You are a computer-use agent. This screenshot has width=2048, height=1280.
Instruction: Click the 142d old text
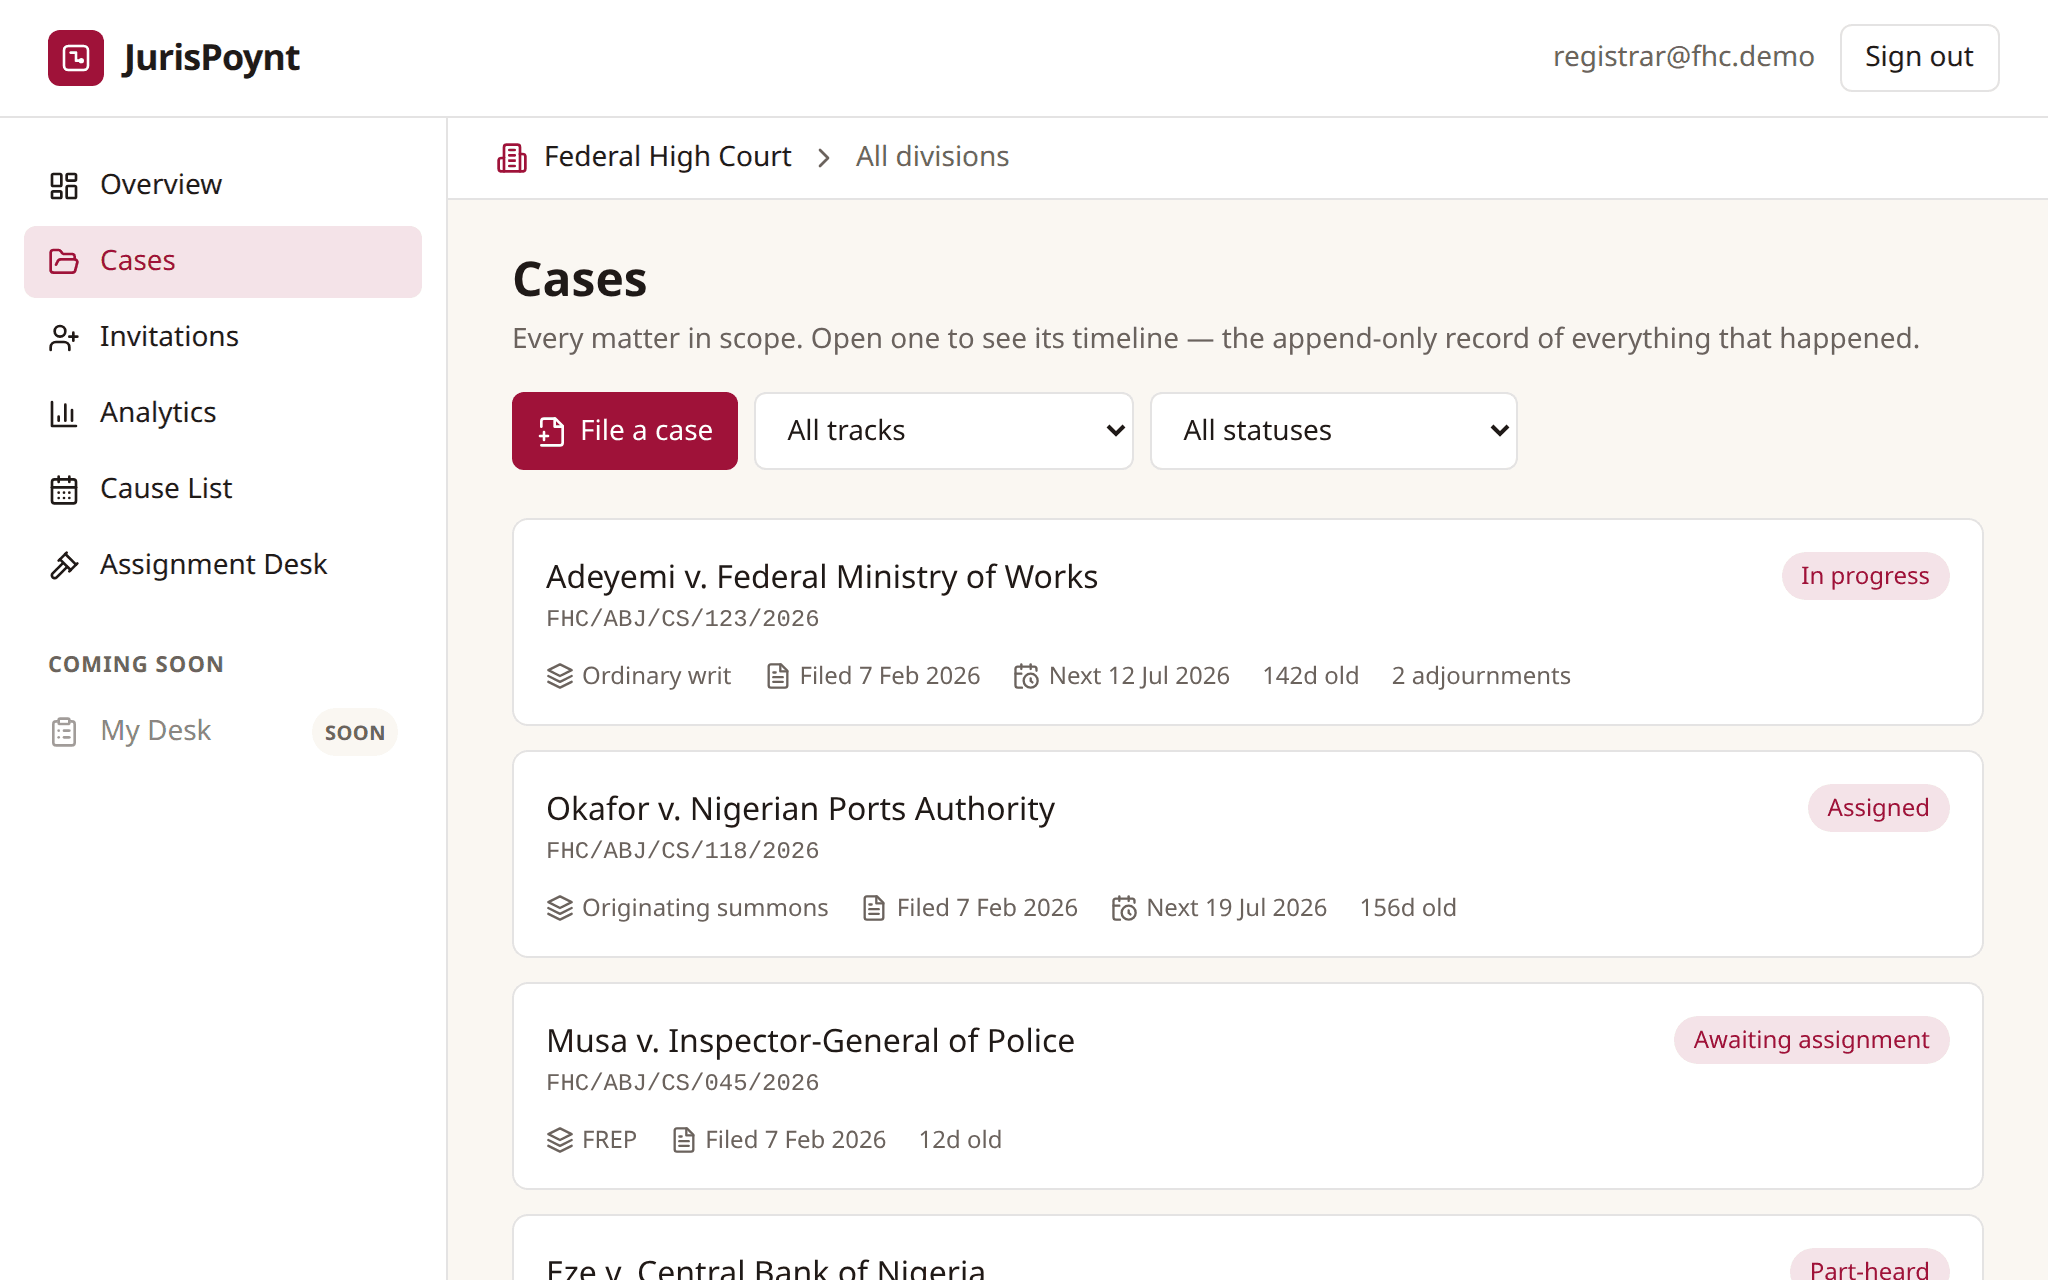click(1310, 676)
